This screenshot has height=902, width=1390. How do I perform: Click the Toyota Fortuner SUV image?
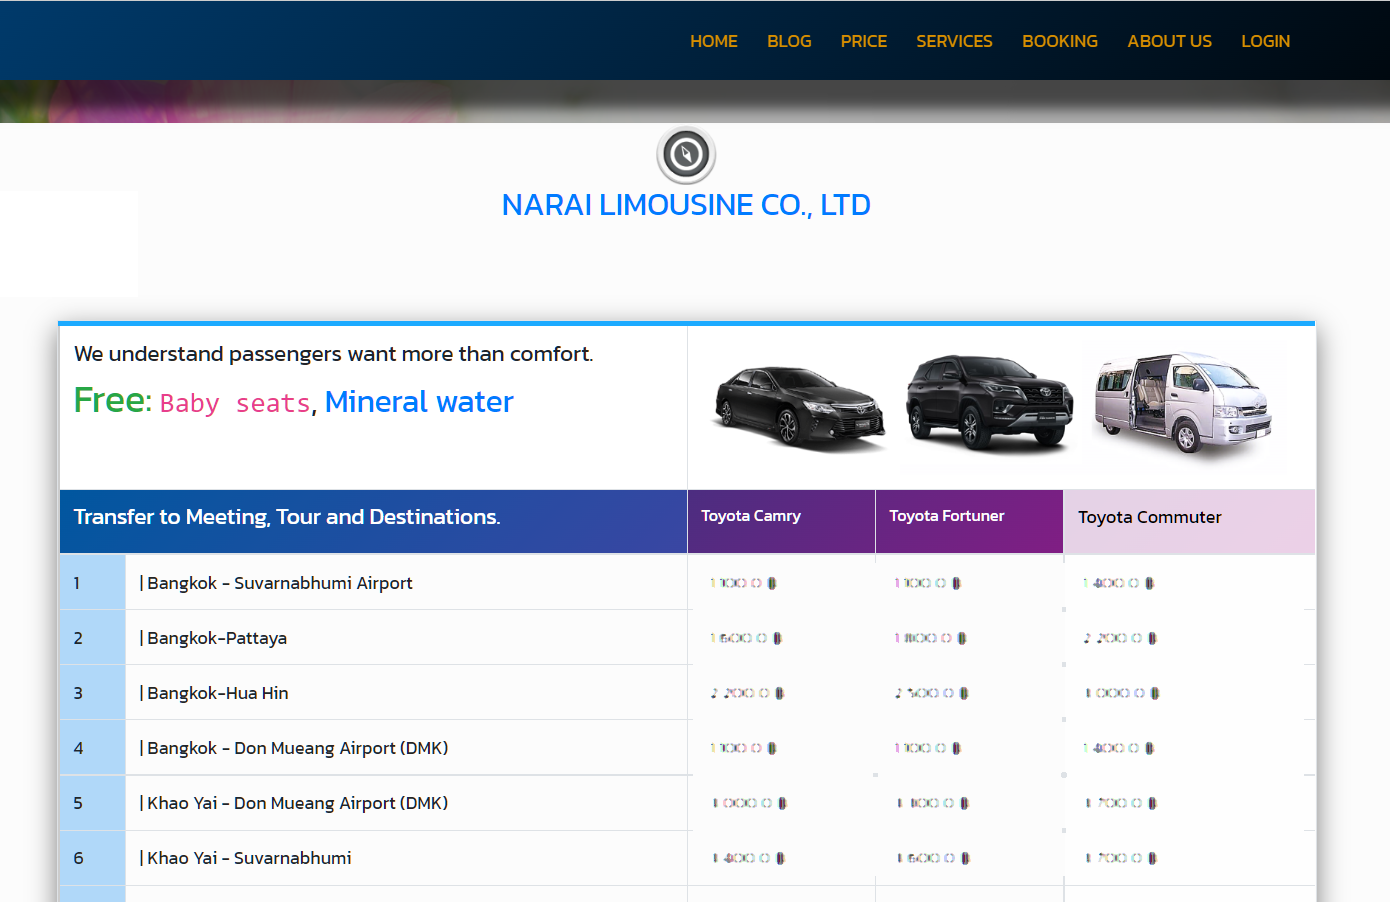(988, 403)
